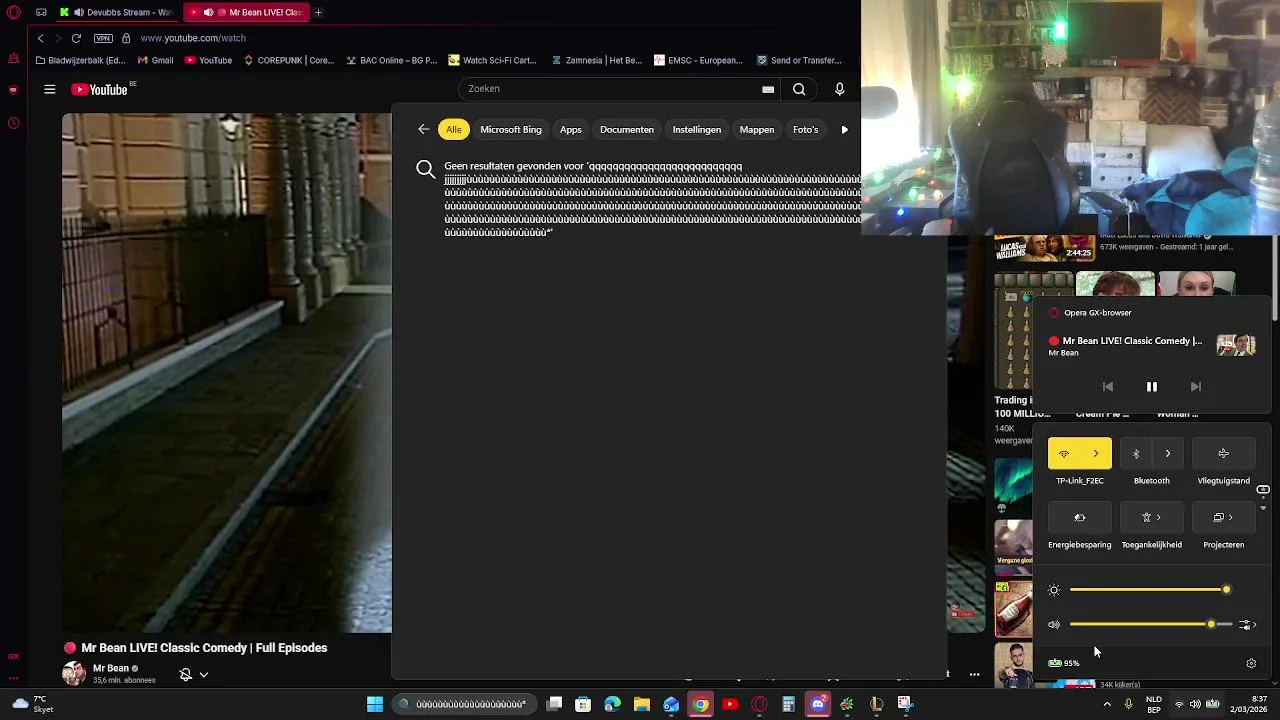This screenshot has height=720, width=1280.
Task: Go to YouTube home via logo
Action: tap(100, 89)
